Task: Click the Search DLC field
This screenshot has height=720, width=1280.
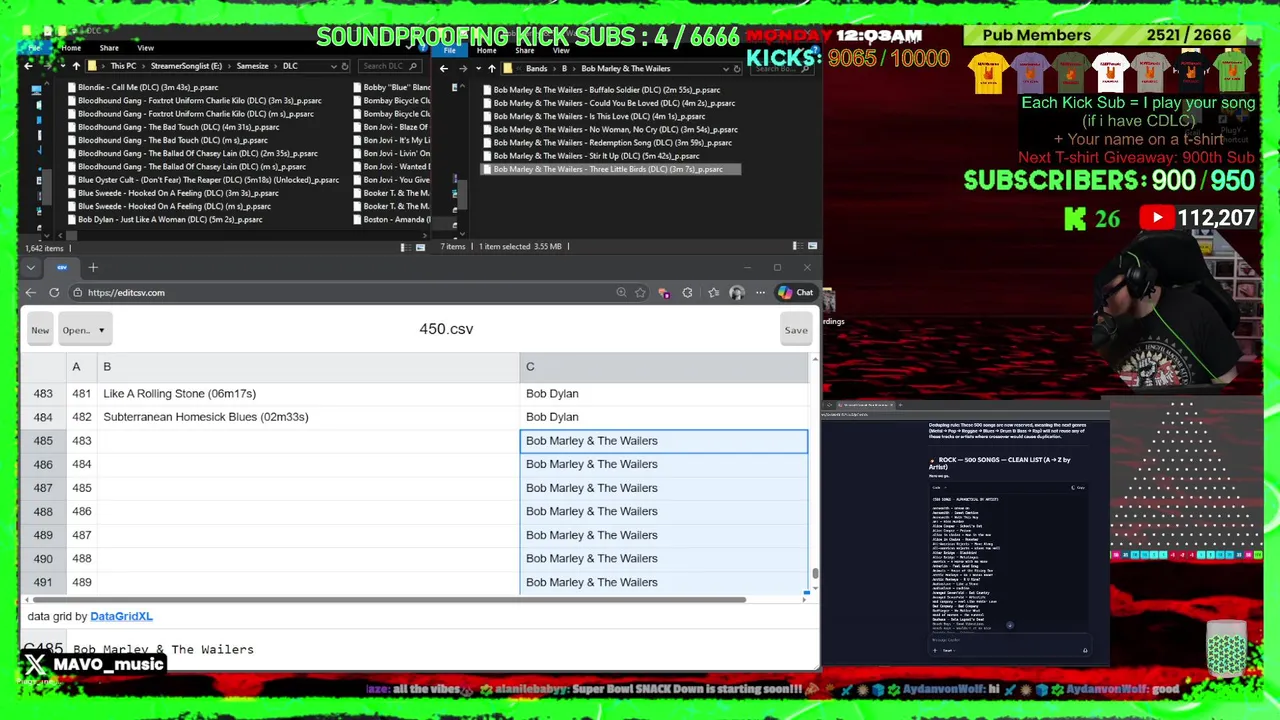Action: pyautogui.click(x=389, y=66)
